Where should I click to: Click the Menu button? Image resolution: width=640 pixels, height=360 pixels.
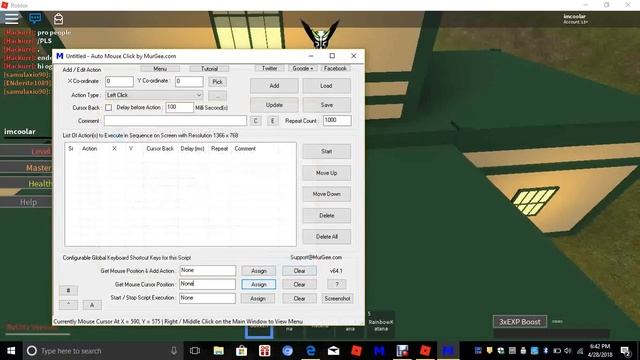coord(160,69)
